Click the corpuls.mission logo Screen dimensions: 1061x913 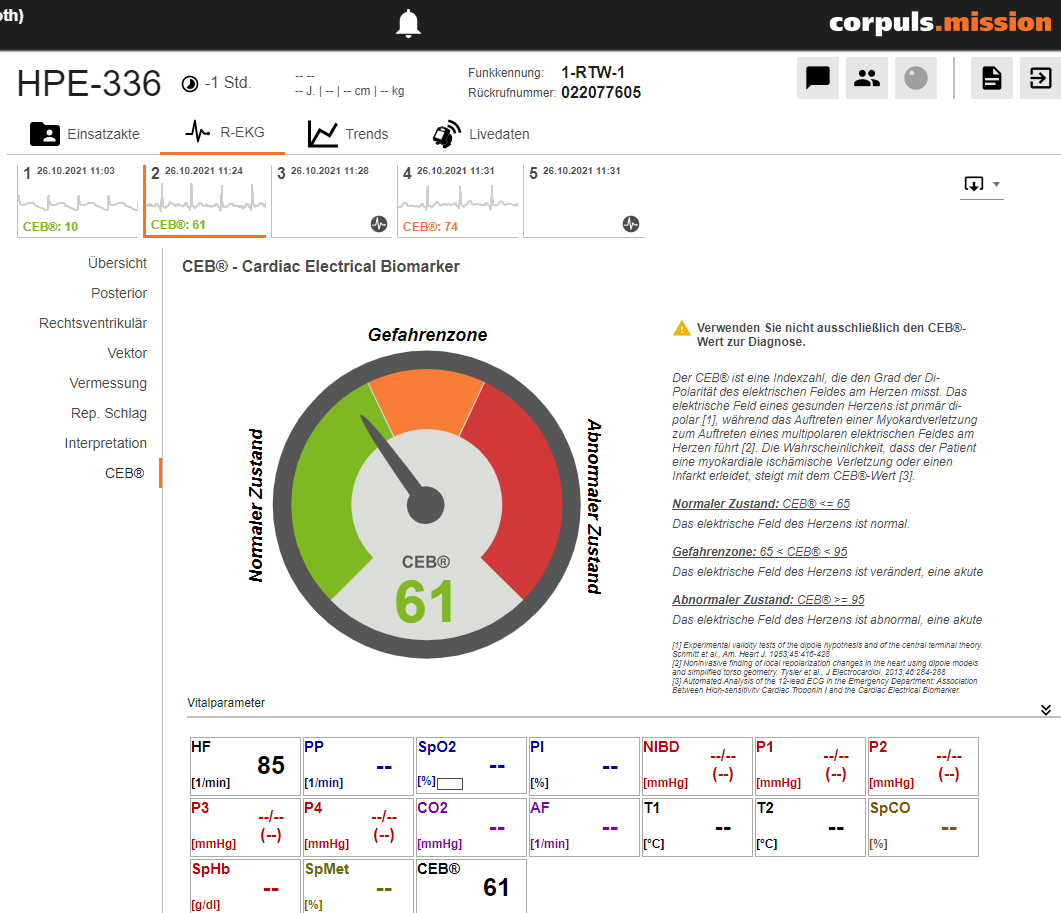click(940, 22)
